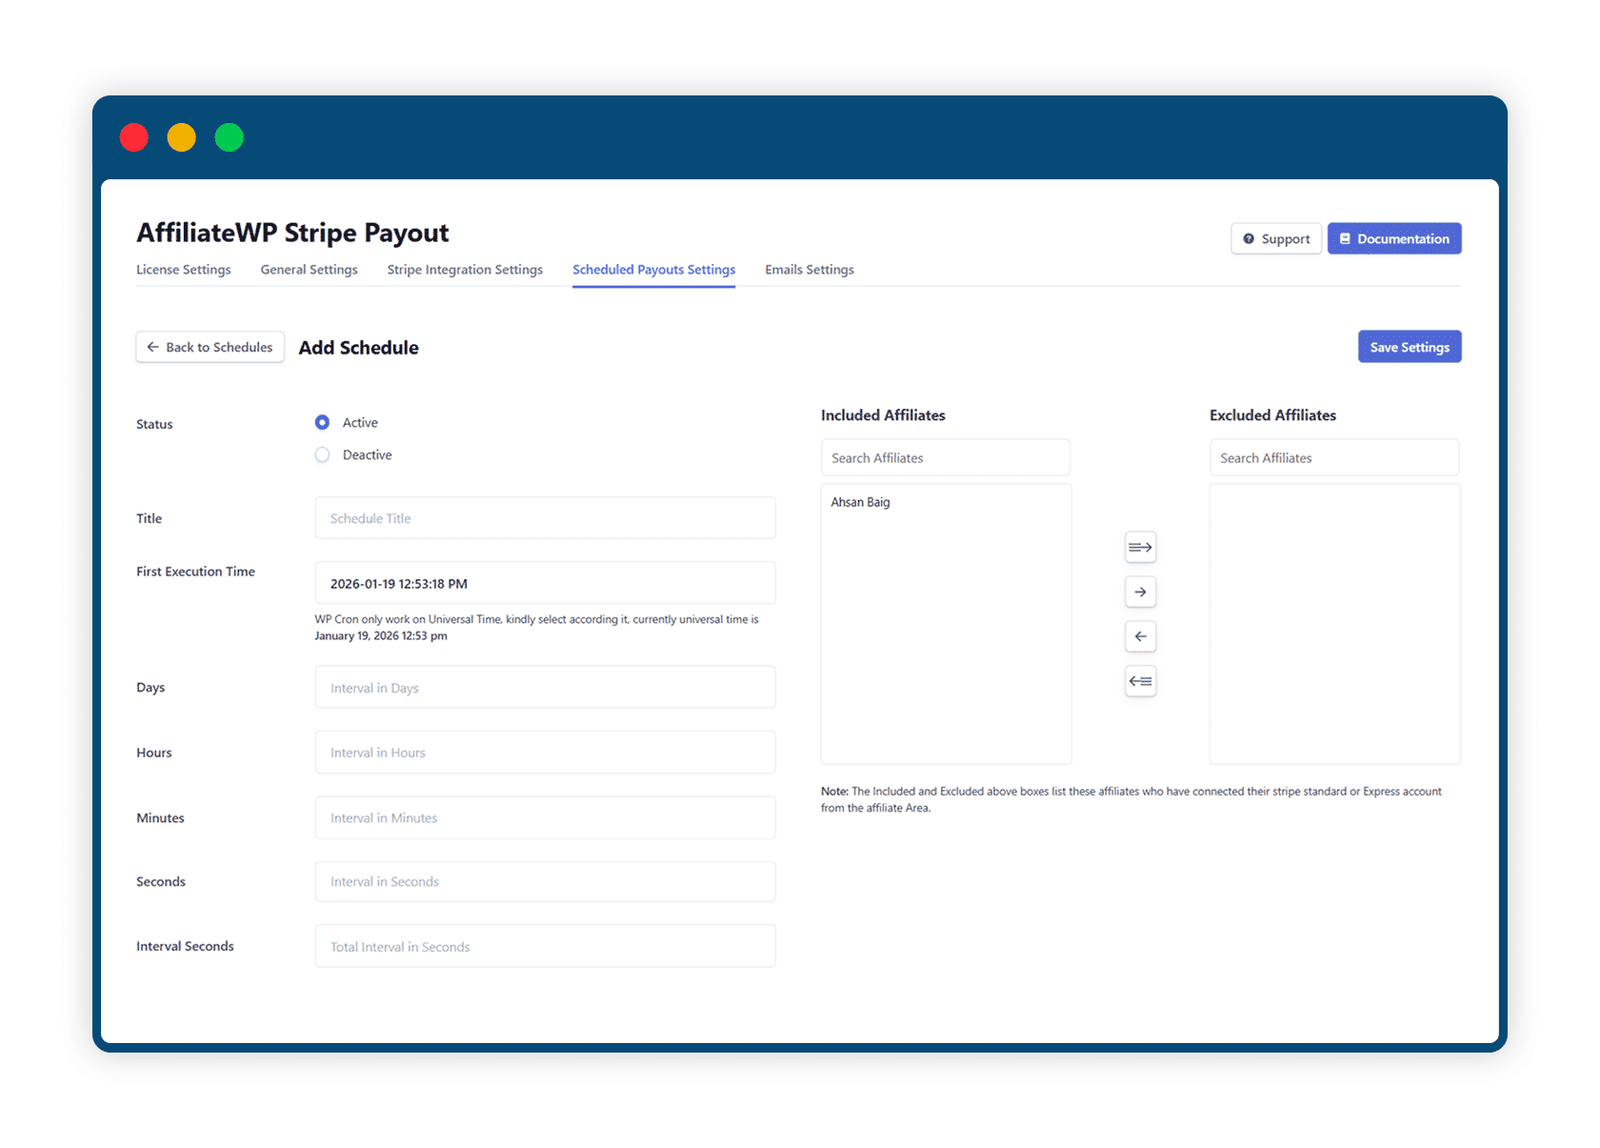
Task: Select the Deactive status radio button
Action: pos(322,455)
